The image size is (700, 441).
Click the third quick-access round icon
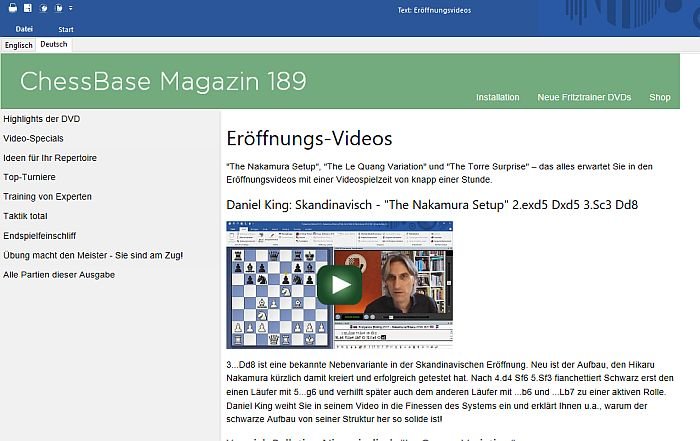click(x=43, y=8)
